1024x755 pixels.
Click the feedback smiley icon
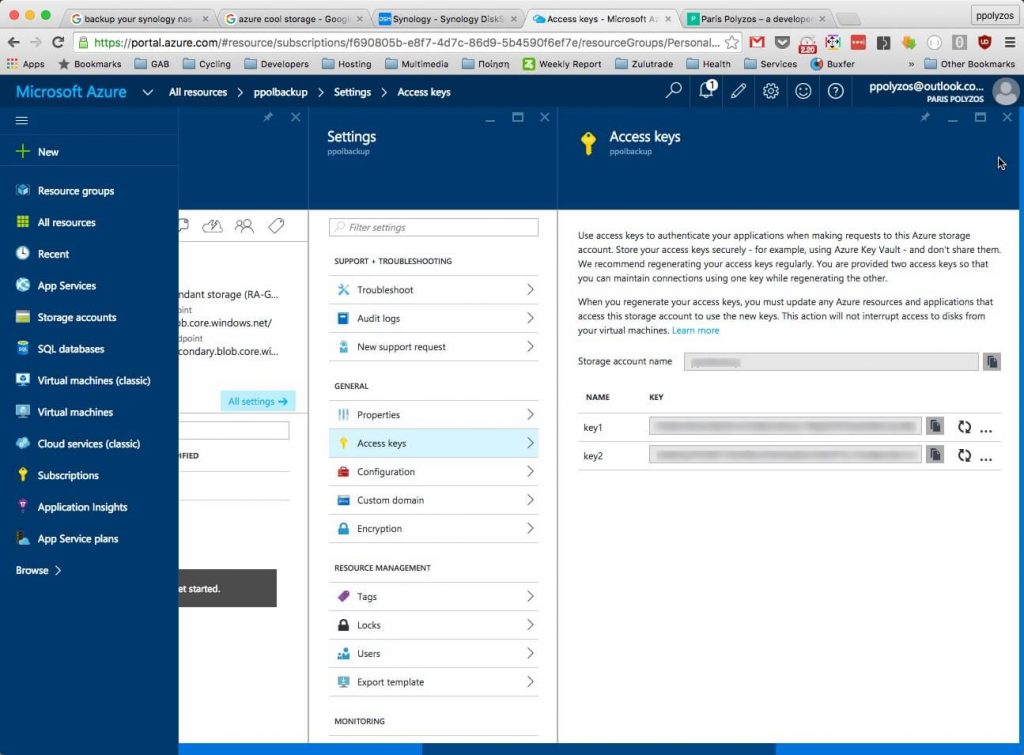pyautogui.click(x=803, y=91)
